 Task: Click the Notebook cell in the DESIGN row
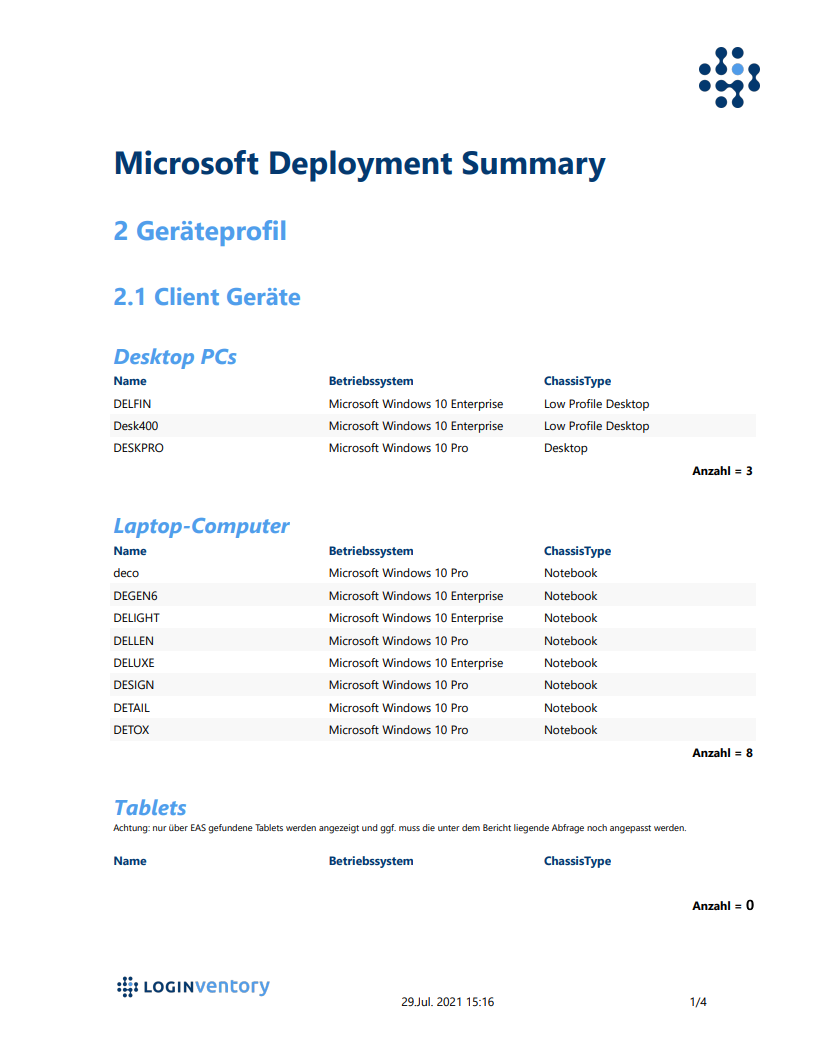click(570, 685)
